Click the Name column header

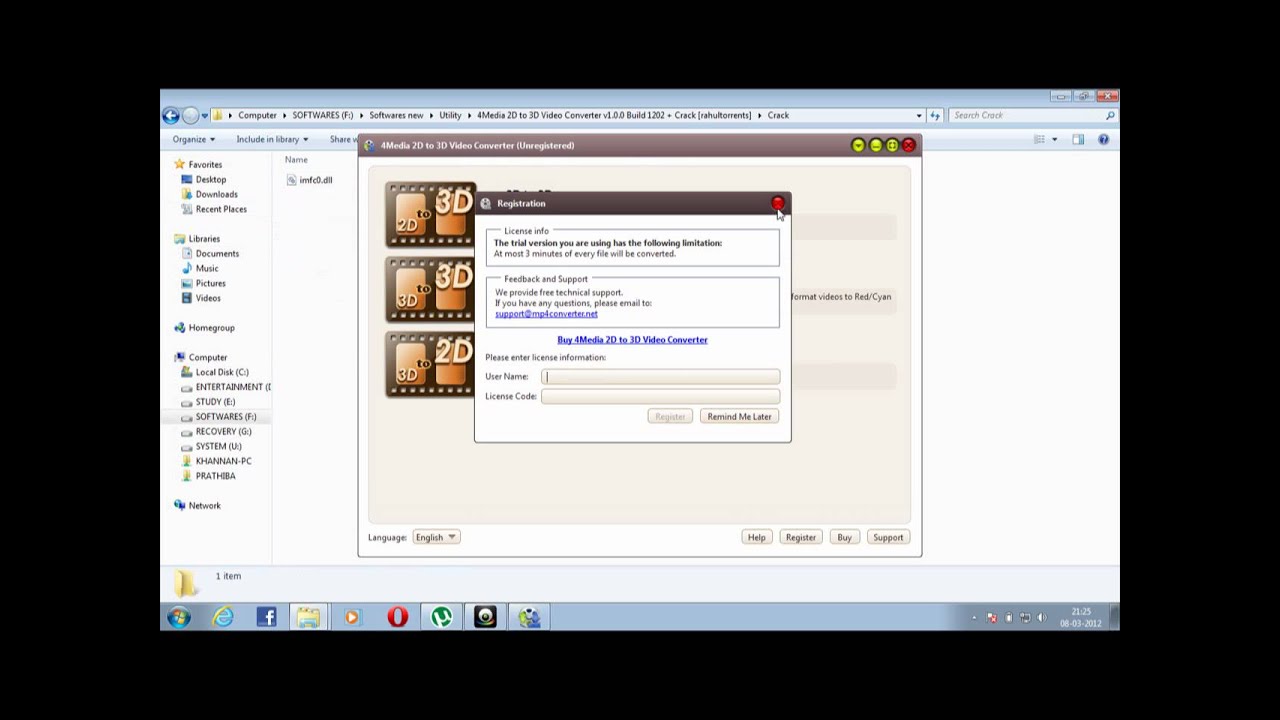[x=296, y=160]
